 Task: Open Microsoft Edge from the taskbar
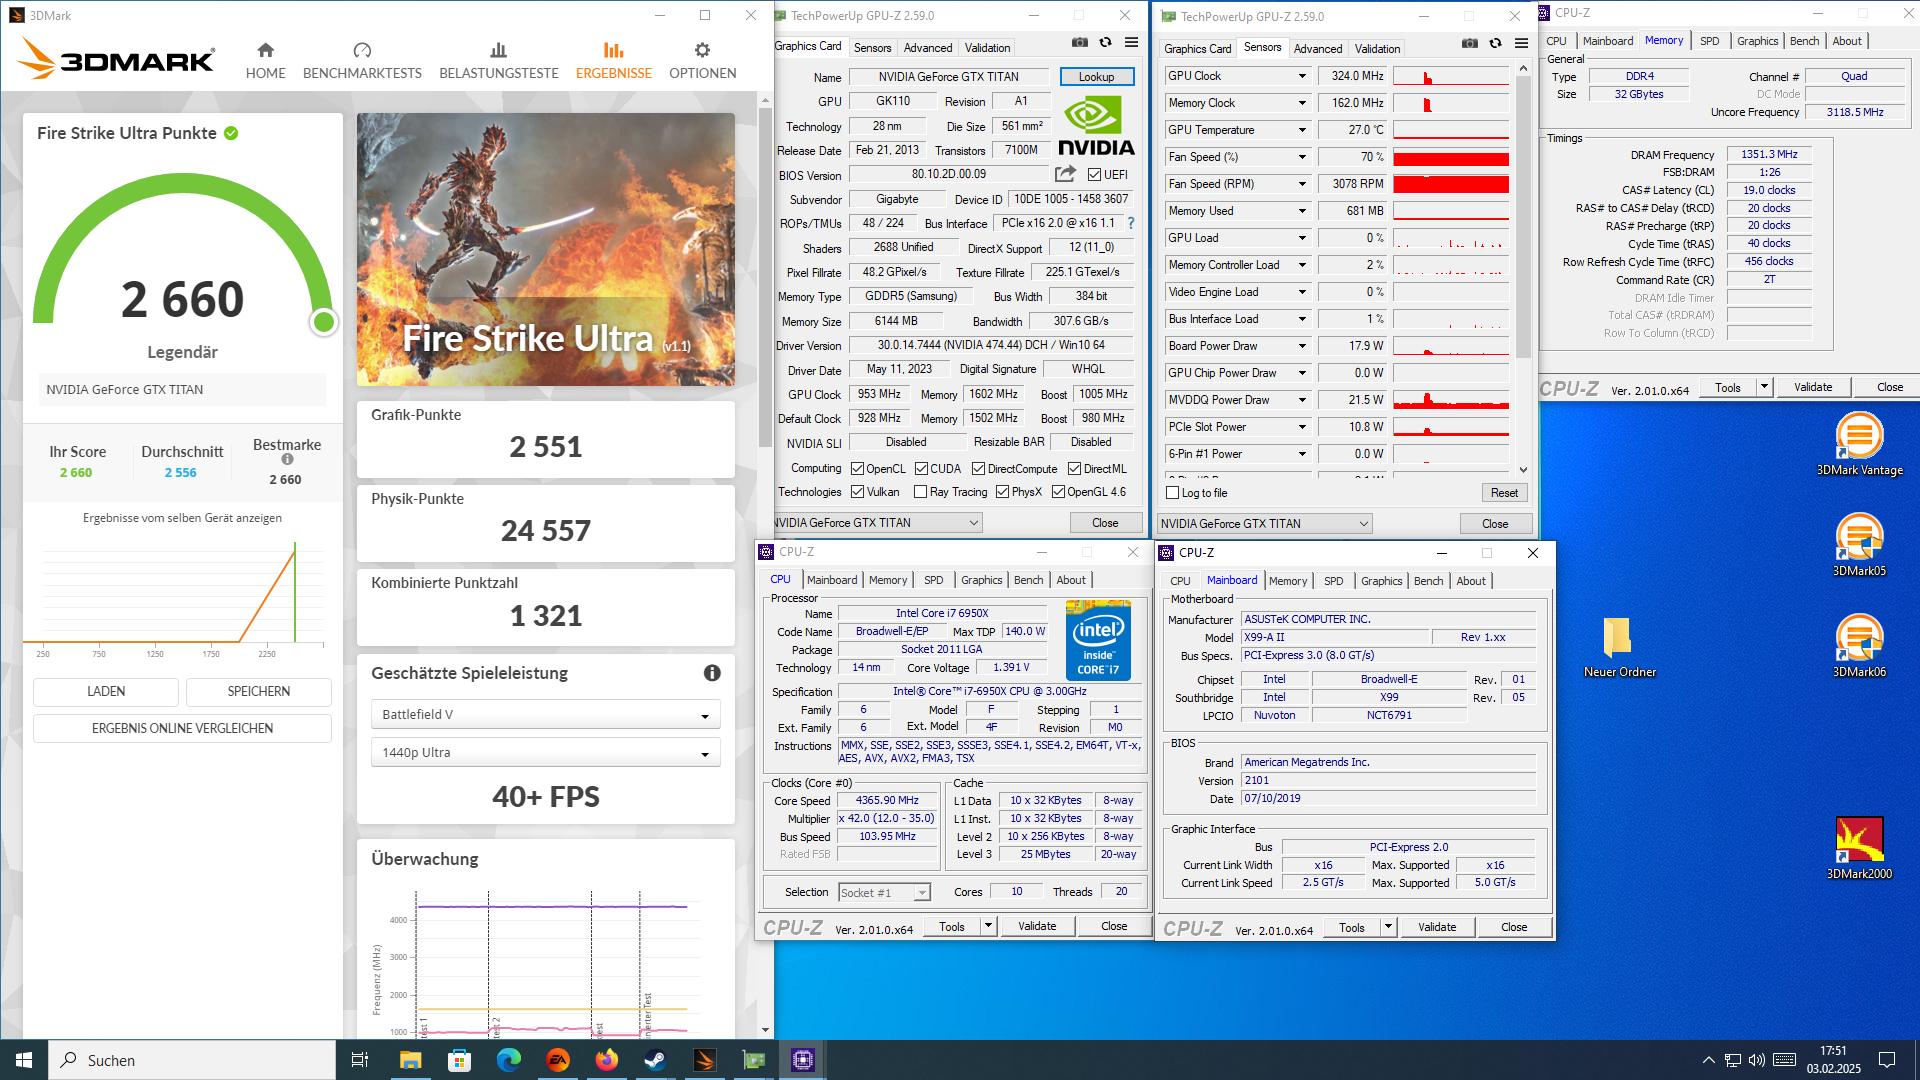click(508, 1060)
